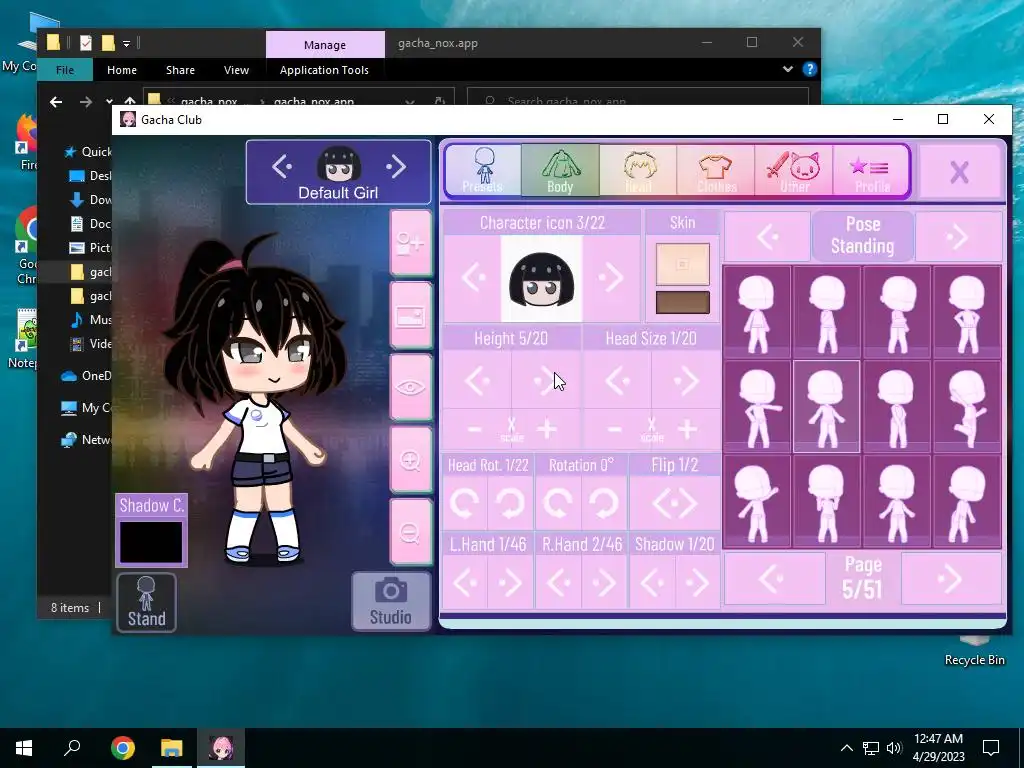Select next Shadow option
This screenshot has width=1024, height=768.
[x=697, y=582]
